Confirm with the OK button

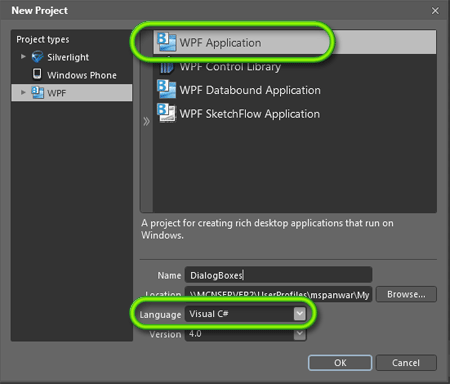(340, 363)
